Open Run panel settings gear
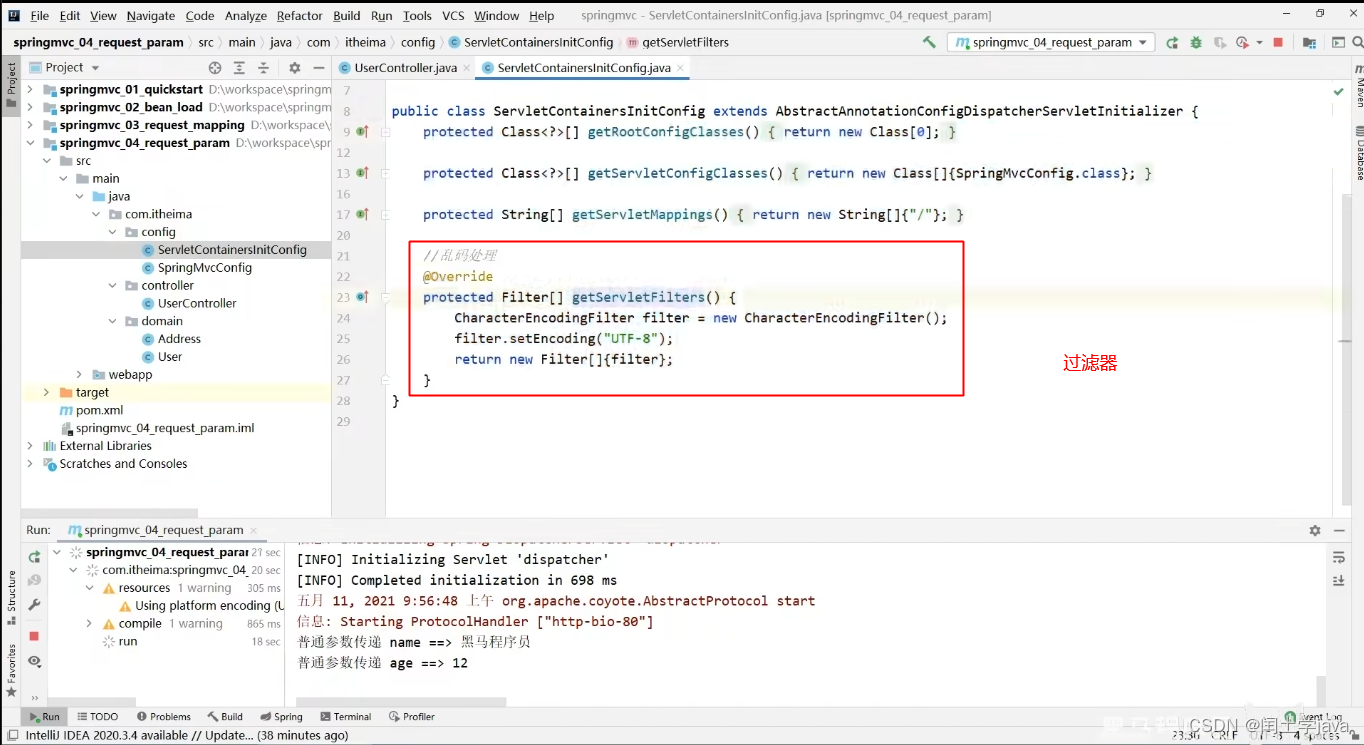 [1315, 530]
